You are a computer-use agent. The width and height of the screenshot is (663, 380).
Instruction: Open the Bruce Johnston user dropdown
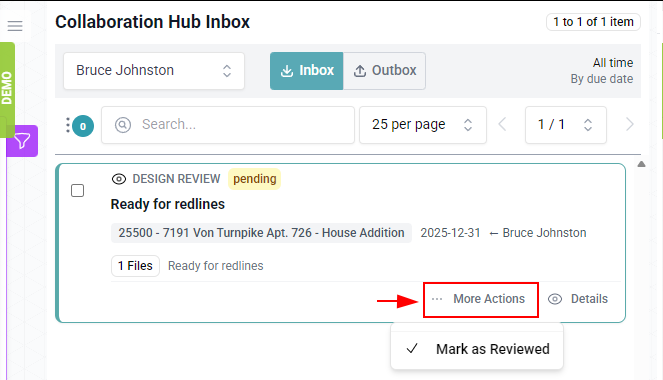tap(154, 71)
